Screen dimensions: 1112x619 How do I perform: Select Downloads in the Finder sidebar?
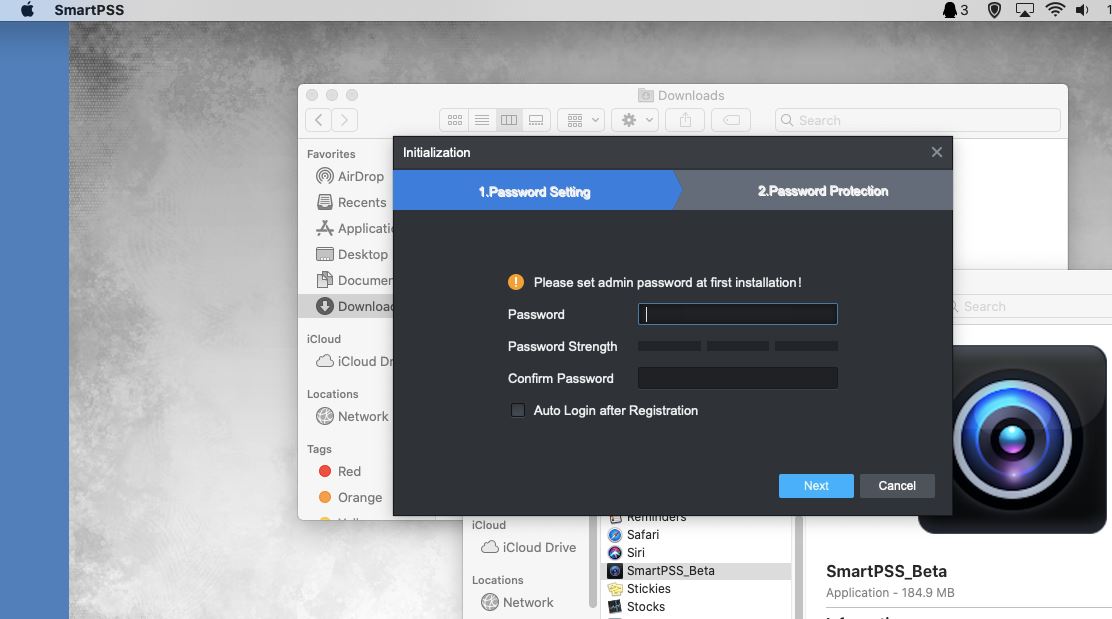[x=346, y=306]
